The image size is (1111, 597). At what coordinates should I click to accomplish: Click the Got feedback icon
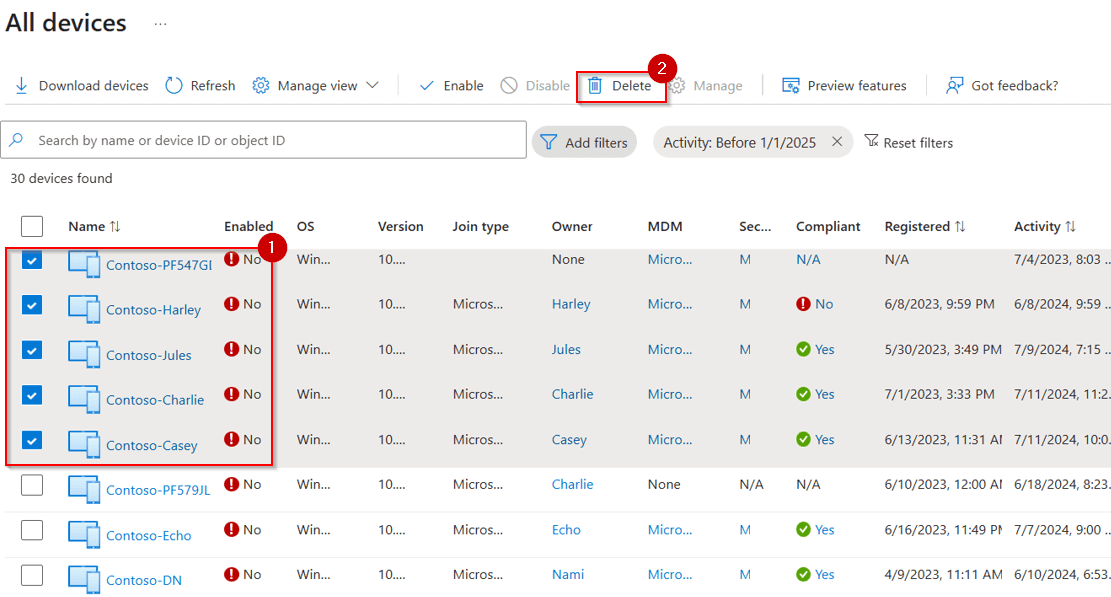pyautogui.click(x=955, y=86)
